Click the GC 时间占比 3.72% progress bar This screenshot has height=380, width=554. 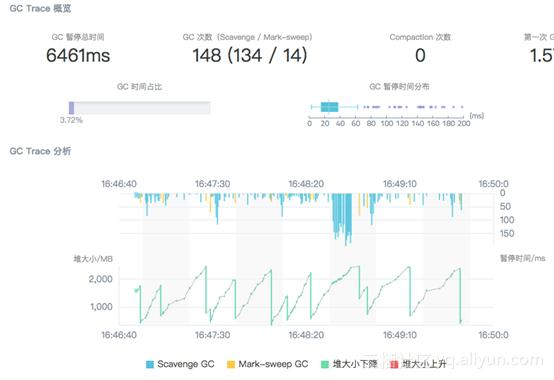[140, 108]
